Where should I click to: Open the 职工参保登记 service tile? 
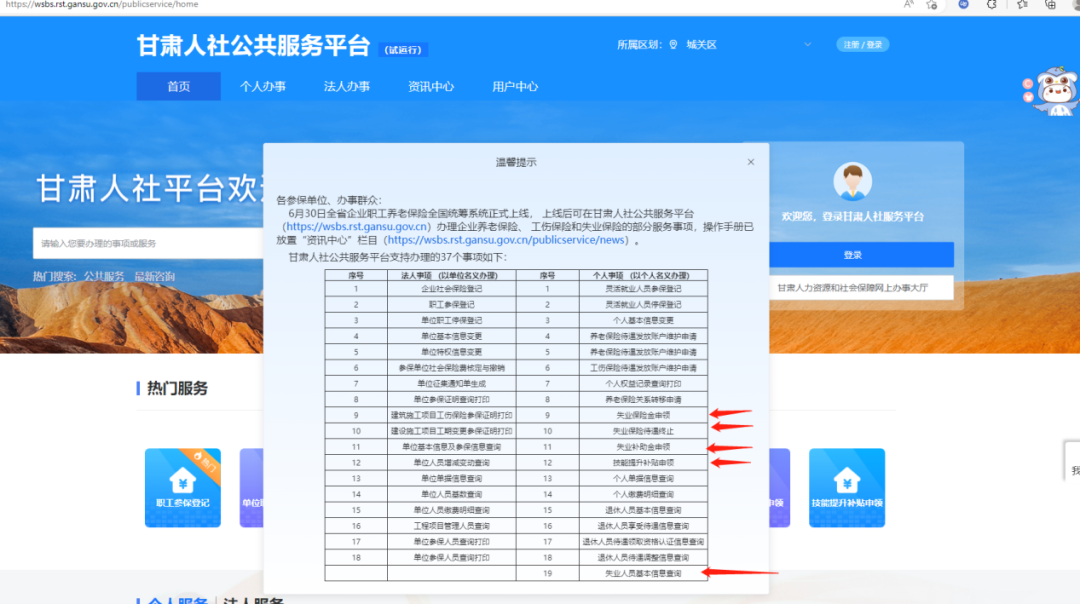point(183,486)
